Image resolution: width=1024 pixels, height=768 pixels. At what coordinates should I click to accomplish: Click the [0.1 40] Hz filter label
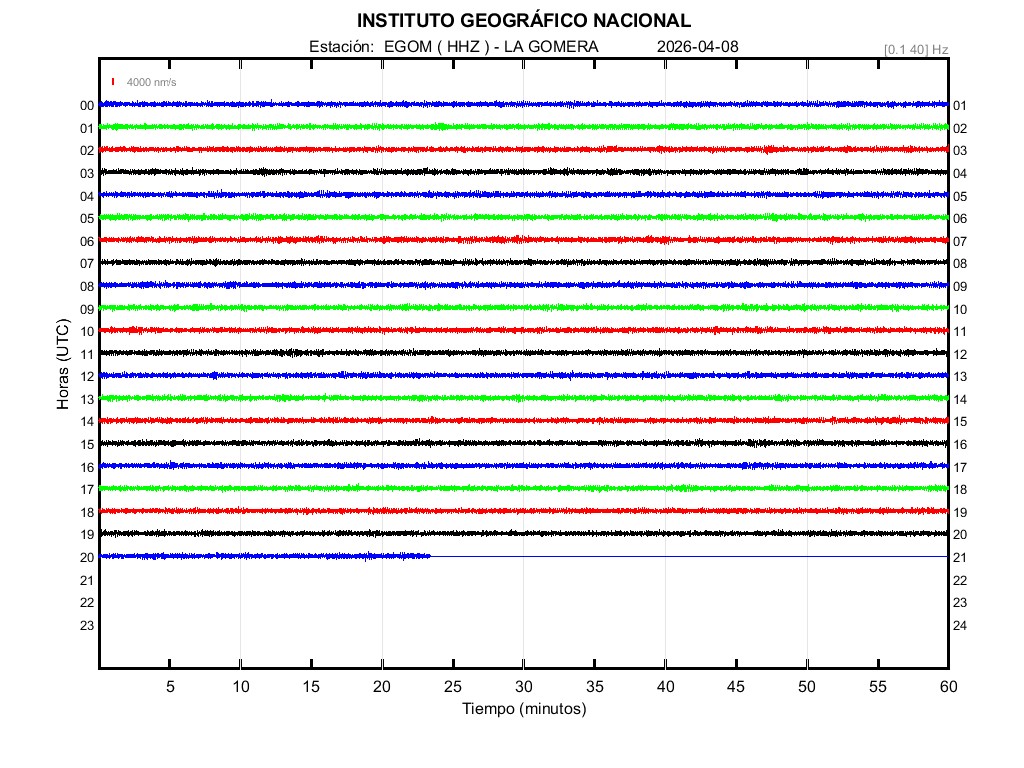(x=916, y=49)
